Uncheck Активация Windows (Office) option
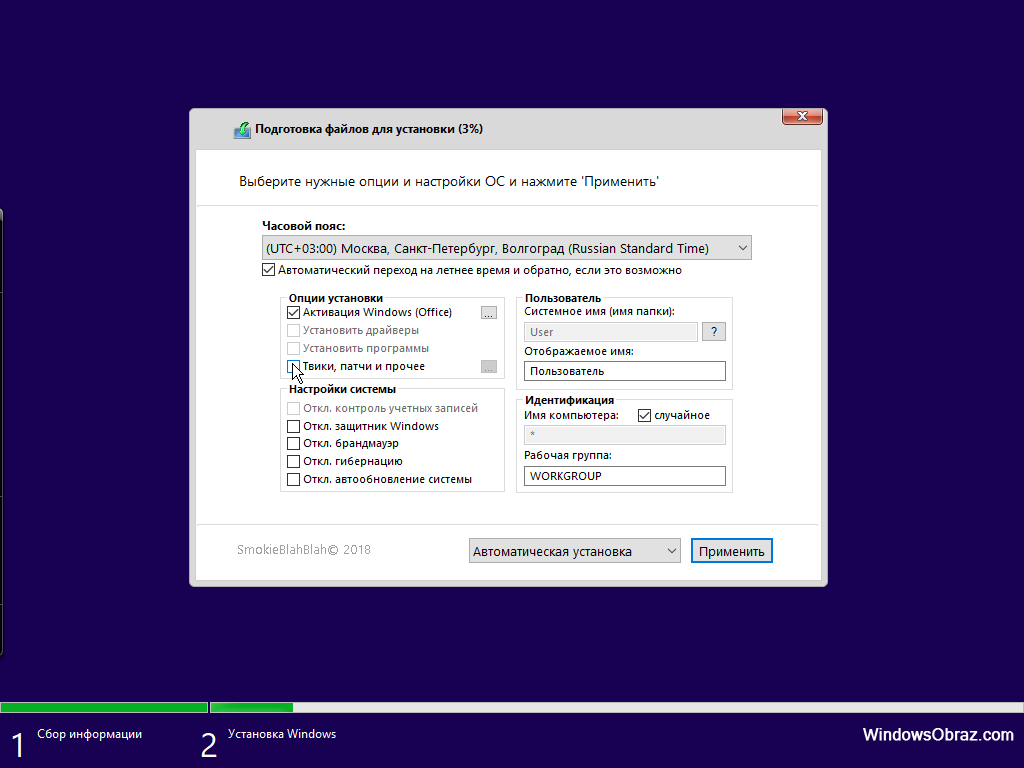Image resolution: width=1024 pixels, height=768 pixels. coord(293,312)
